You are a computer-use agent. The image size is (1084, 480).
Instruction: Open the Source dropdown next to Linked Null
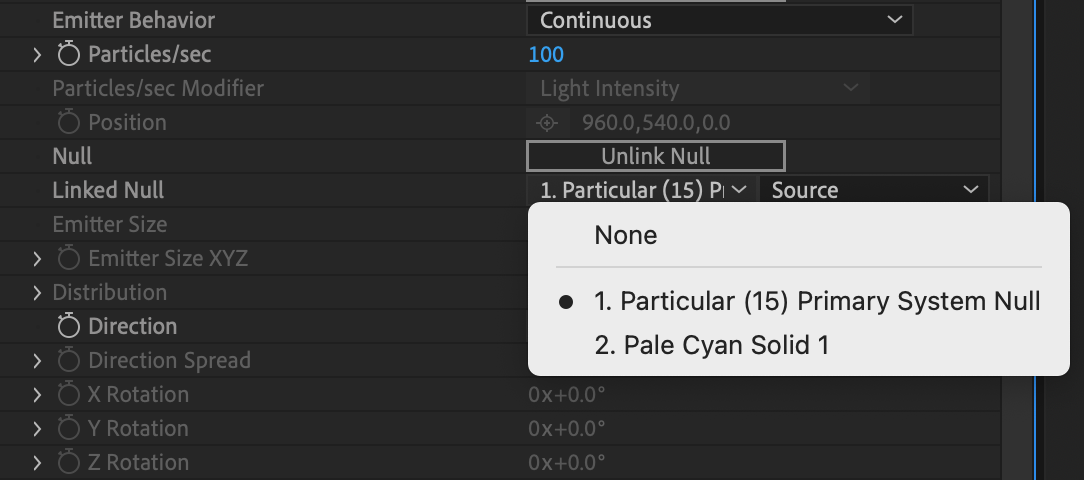(874, 190)
